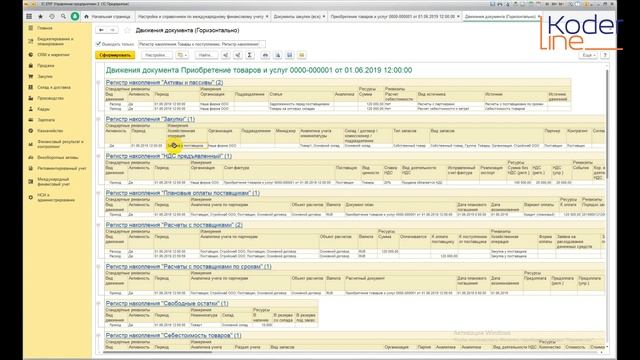Open the CRM и маркетинг section
The width and height of the screenshot is (640, 360).
53,55
